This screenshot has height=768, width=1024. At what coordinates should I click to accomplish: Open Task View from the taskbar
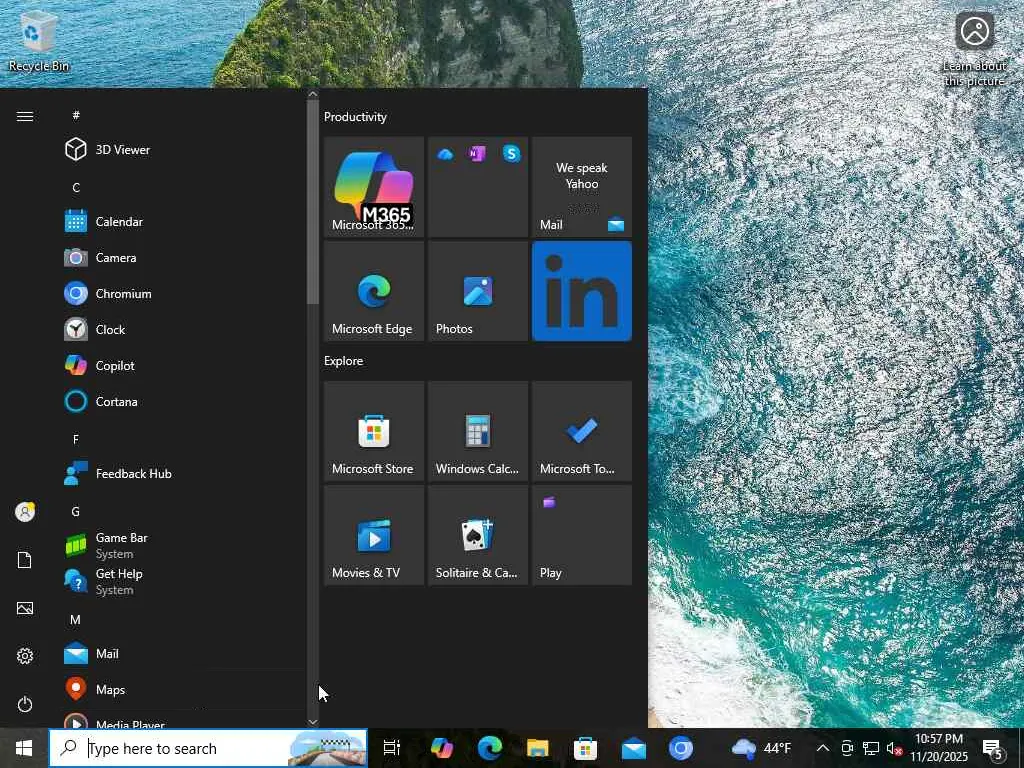click(x=391, y=748)
